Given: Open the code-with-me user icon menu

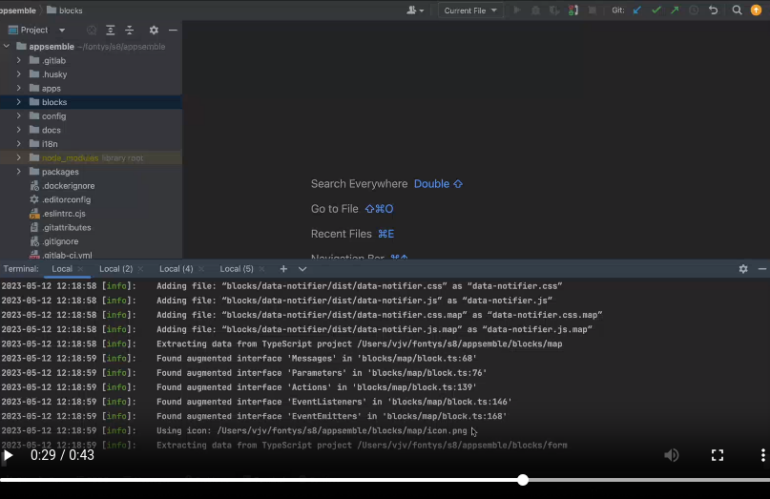Looking at the screenshot, I should click(415, 10).
